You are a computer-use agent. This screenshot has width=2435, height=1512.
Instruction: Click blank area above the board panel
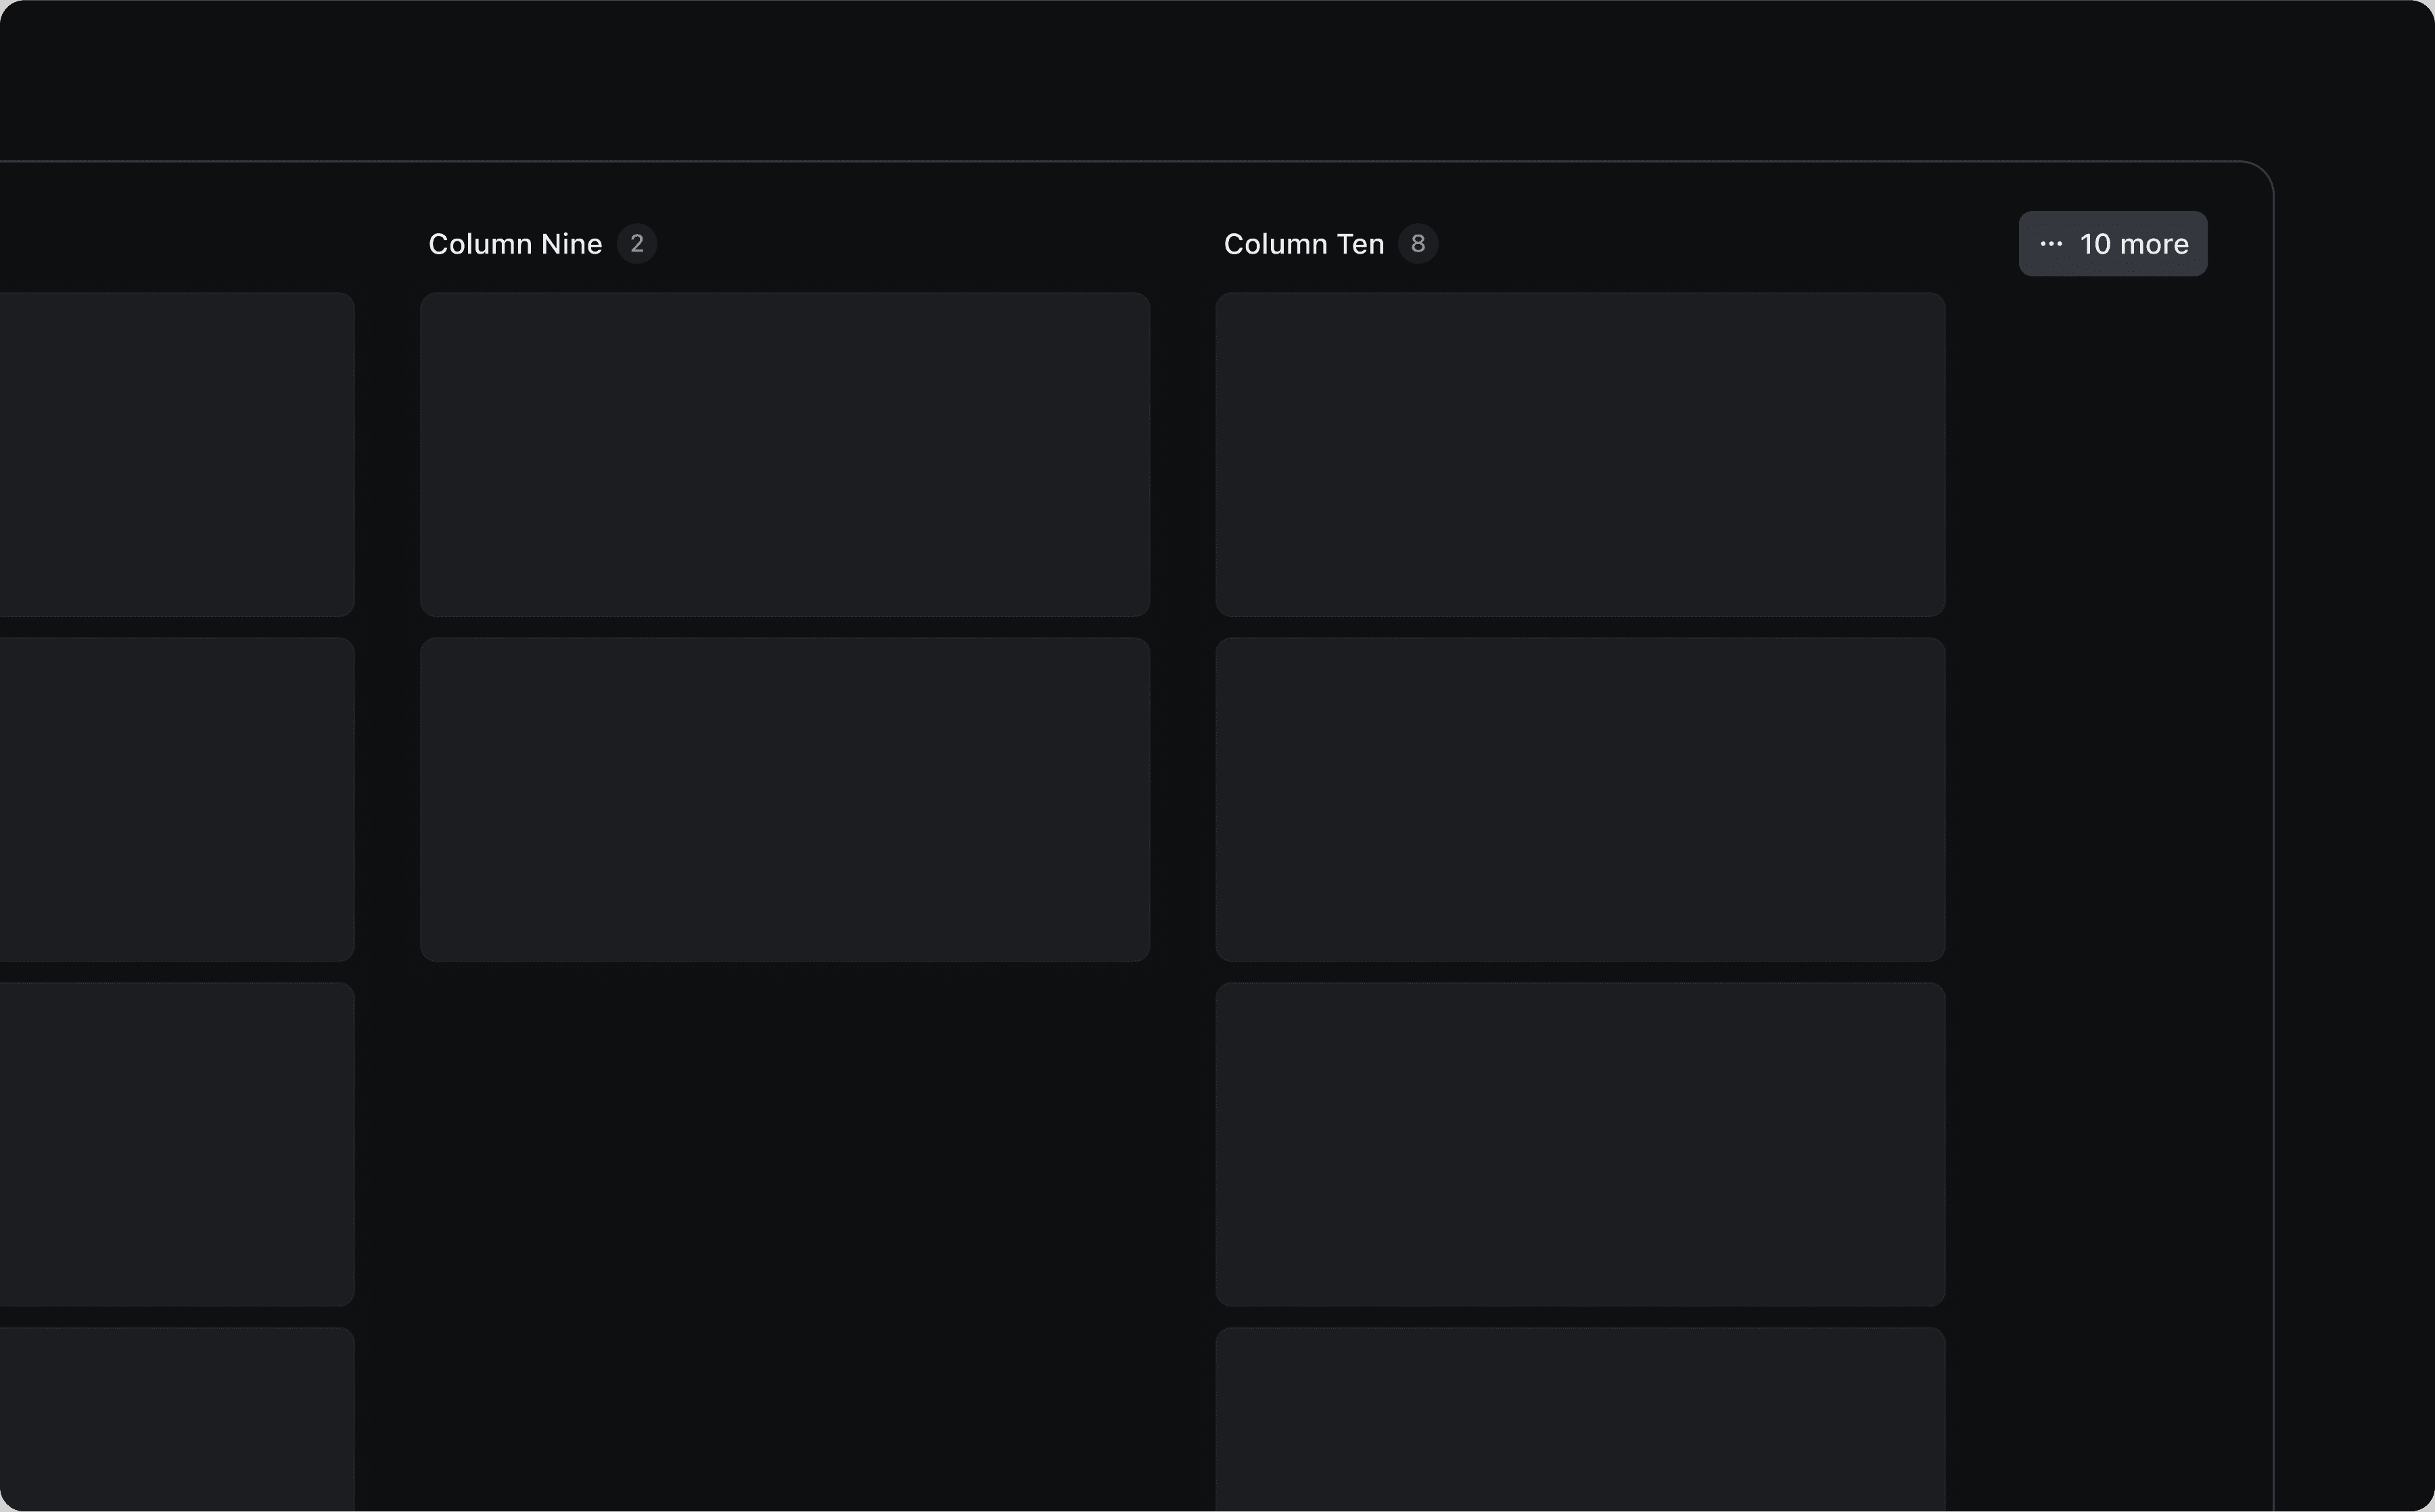[1200, 80]
